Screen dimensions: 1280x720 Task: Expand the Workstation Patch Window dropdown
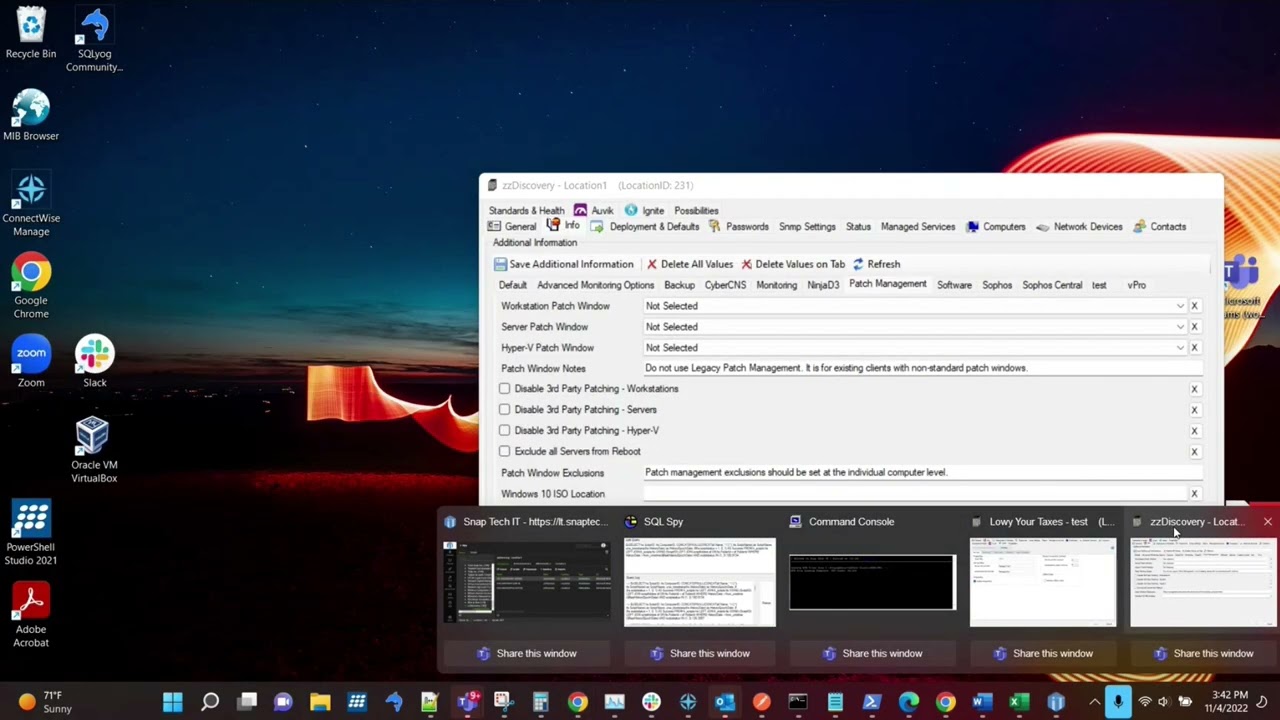pyautogui.click(x=1180, y=306)
